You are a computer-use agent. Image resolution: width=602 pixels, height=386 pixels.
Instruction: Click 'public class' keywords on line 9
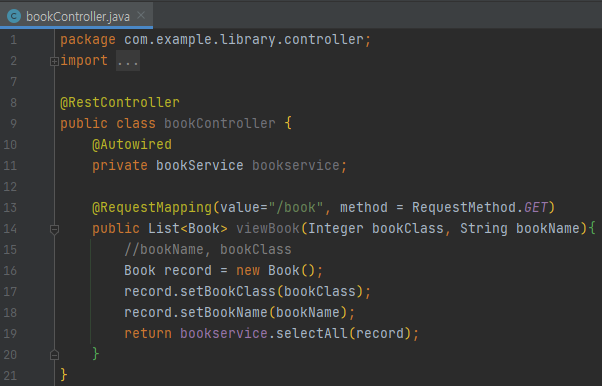point(108,124)
